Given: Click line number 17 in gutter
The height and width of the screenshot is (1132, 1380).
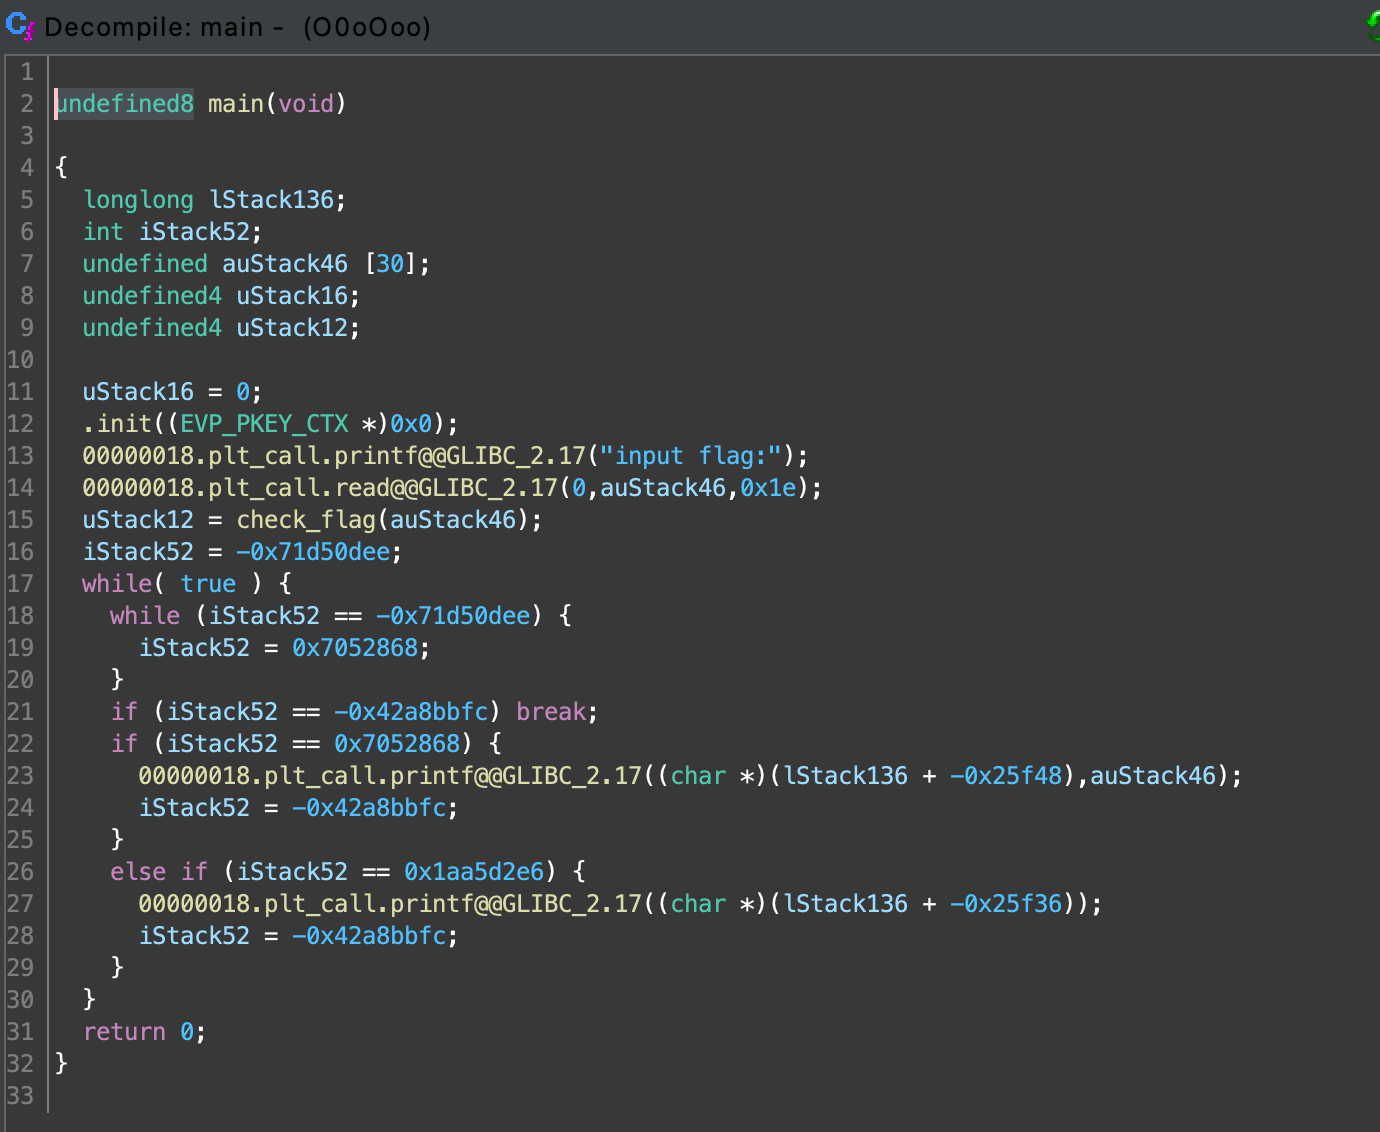Looking at the screenshot, I should (20, 584).
